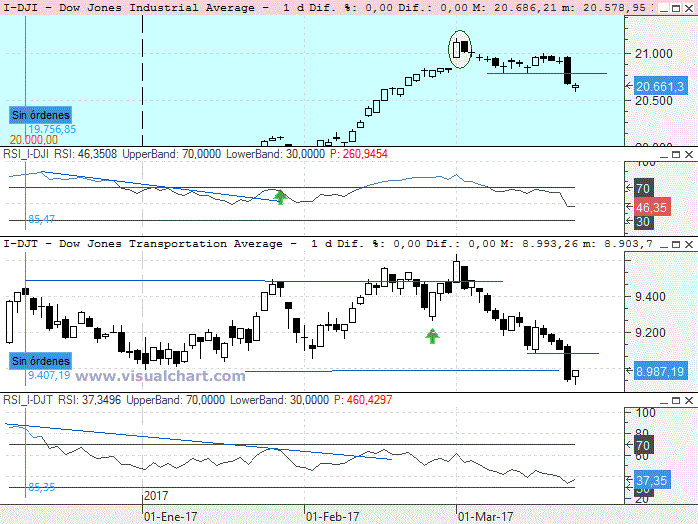Click the 01-Ene-17 date label on time axis
Screen dimensions: 698x524
[x=170, y=517]
